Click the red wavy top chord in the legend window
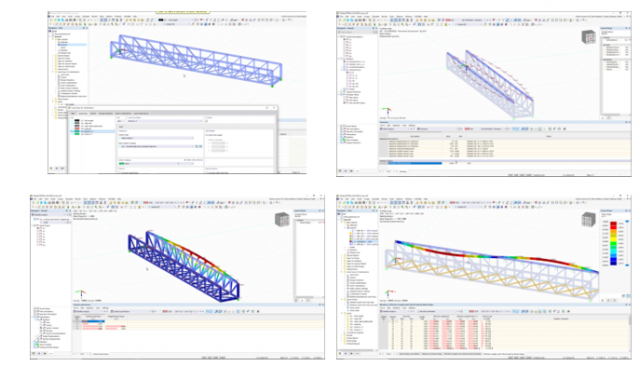This screenshot has width=640, height=366. pos(496,256)
